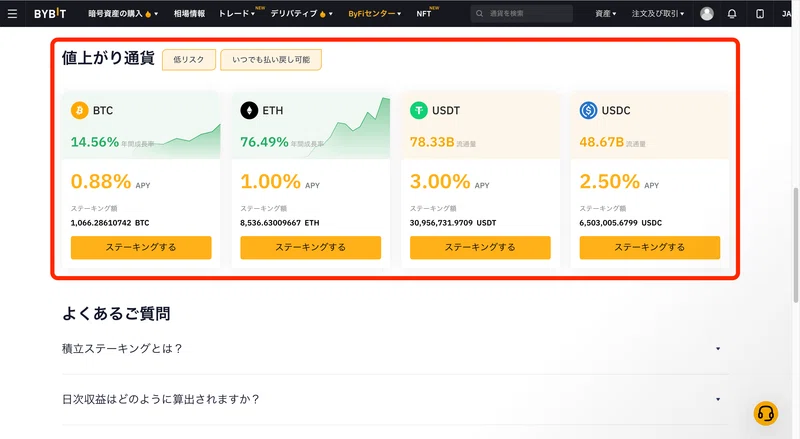Expand the 日次収益はどのように算出されますか？ question
The width and height of the screenshot is (800, 439).
[395, 399]
